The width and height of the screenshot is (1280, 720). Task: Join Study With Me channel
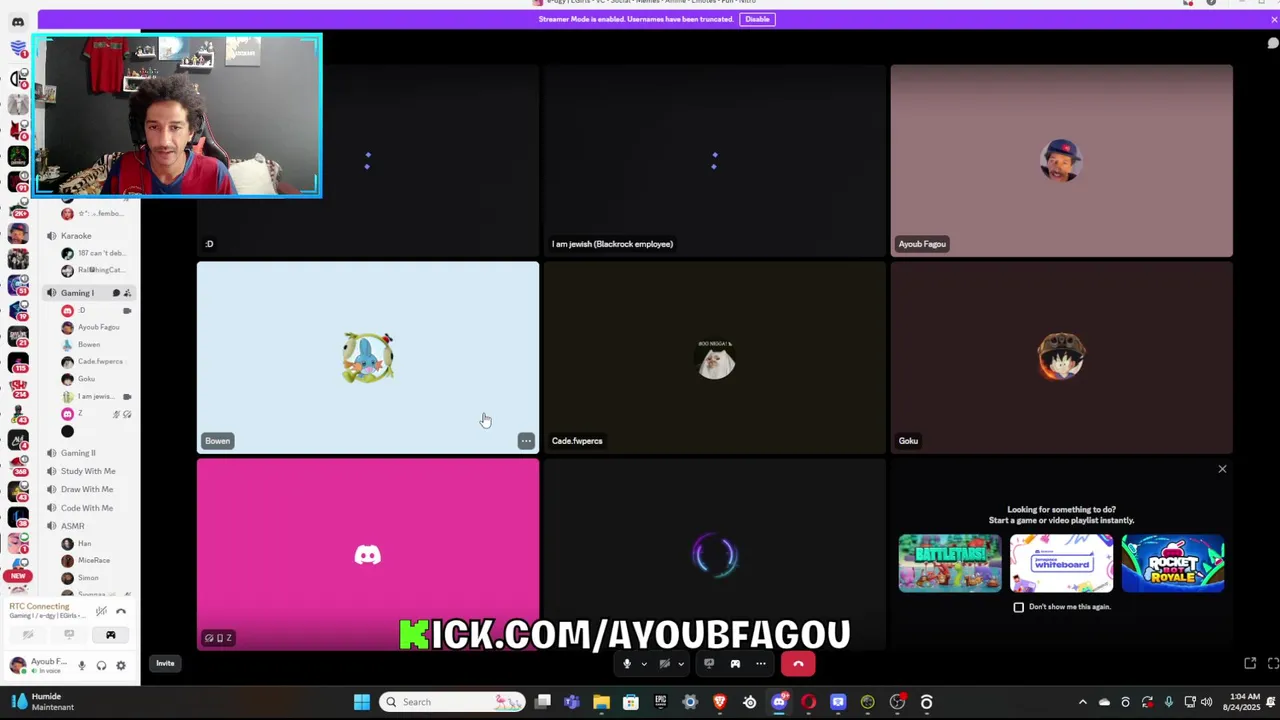pos(88,471)
